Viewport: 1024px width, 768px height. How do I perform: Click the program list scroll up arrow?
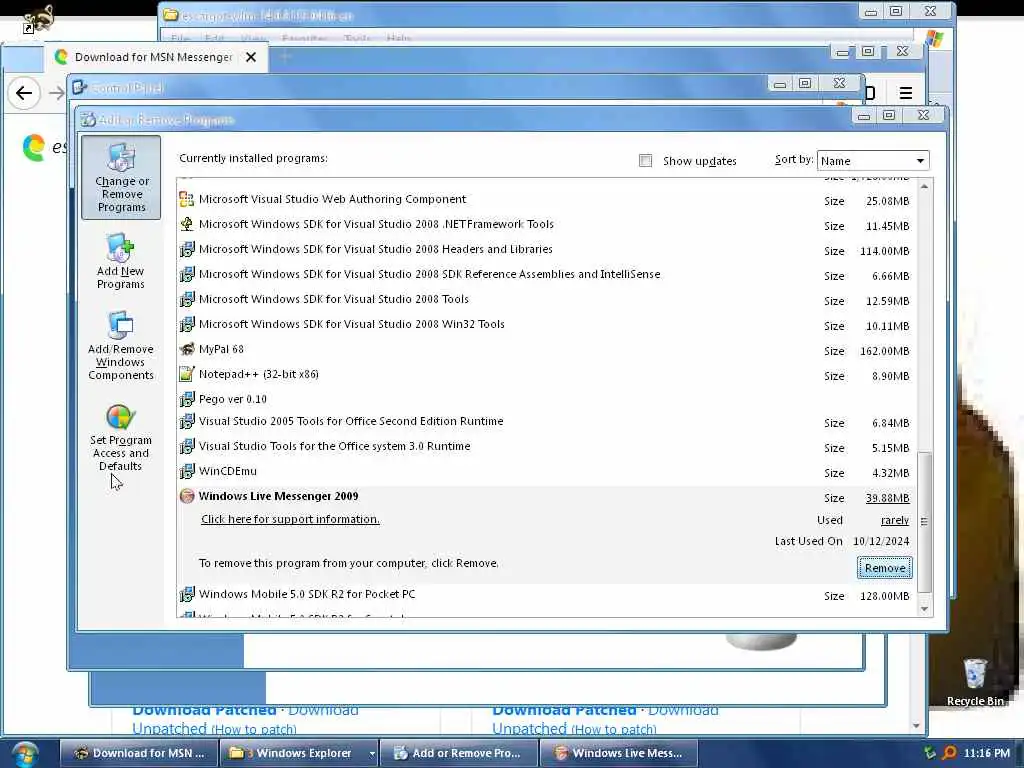tap(924, 187)
